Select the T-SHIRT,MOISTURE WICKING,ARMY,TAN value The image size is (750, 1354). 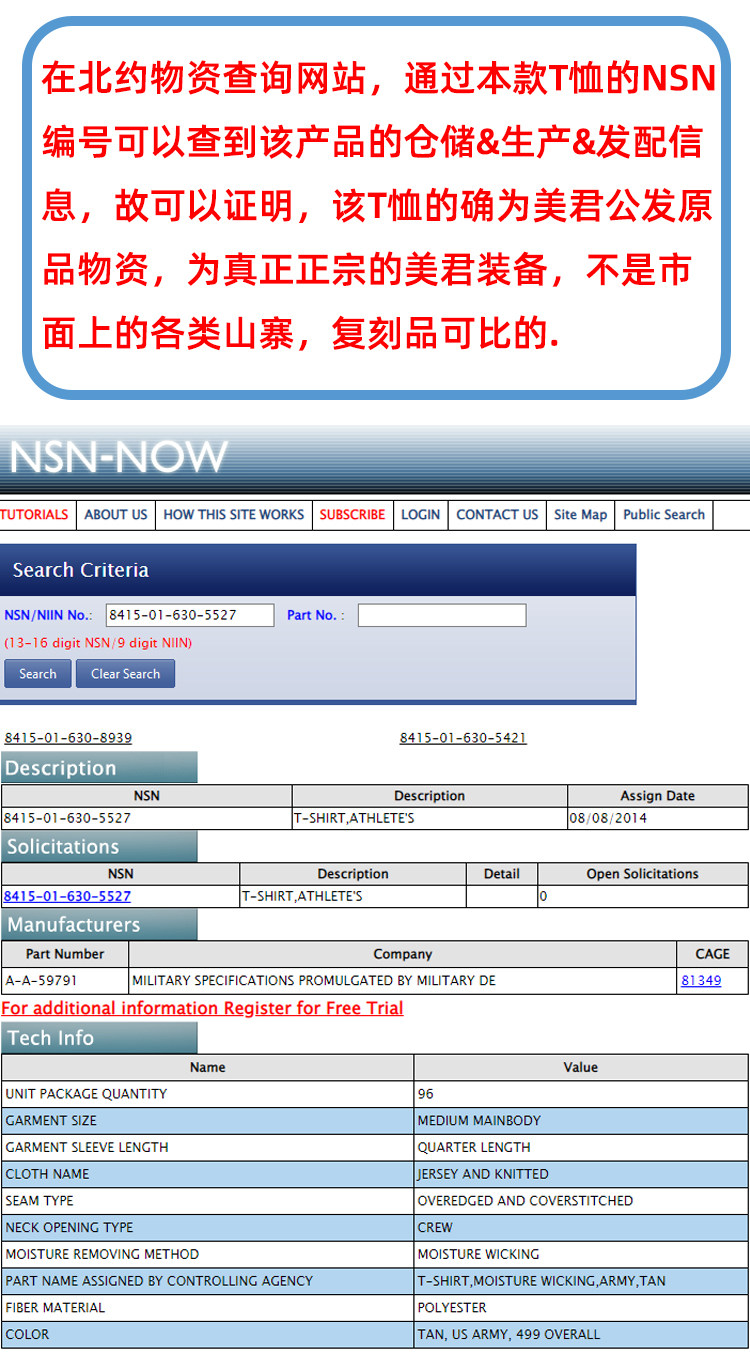(x=541, y=1281)
